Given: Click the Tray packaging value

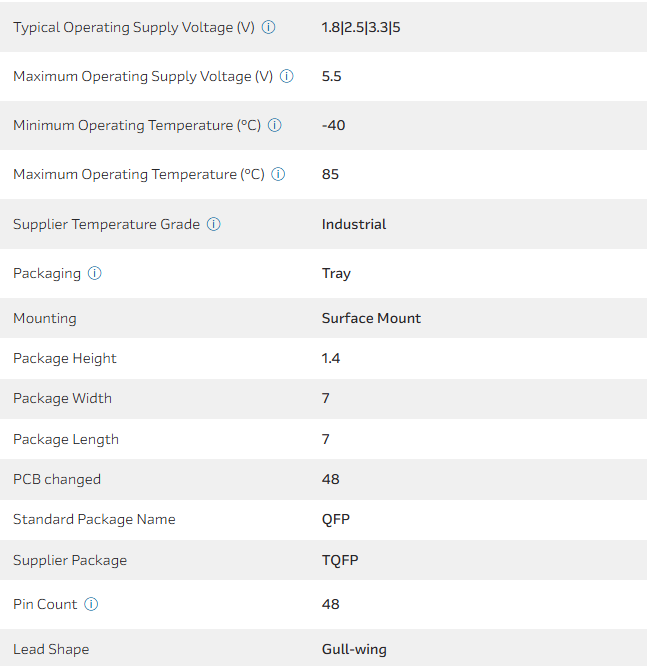Looking at the screenshot, I should 336,273.
